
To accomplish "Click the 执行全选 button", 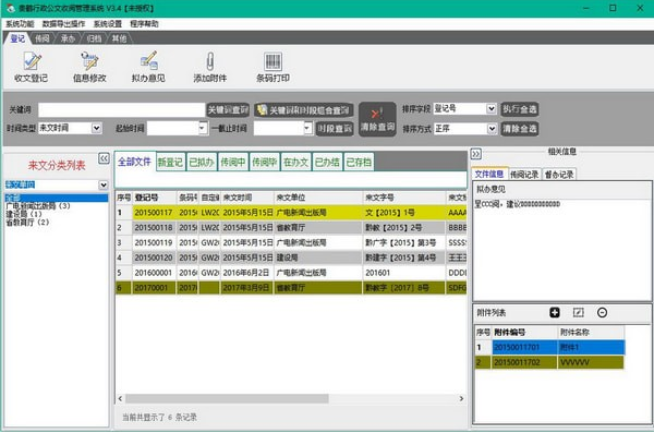I will 519,109.
